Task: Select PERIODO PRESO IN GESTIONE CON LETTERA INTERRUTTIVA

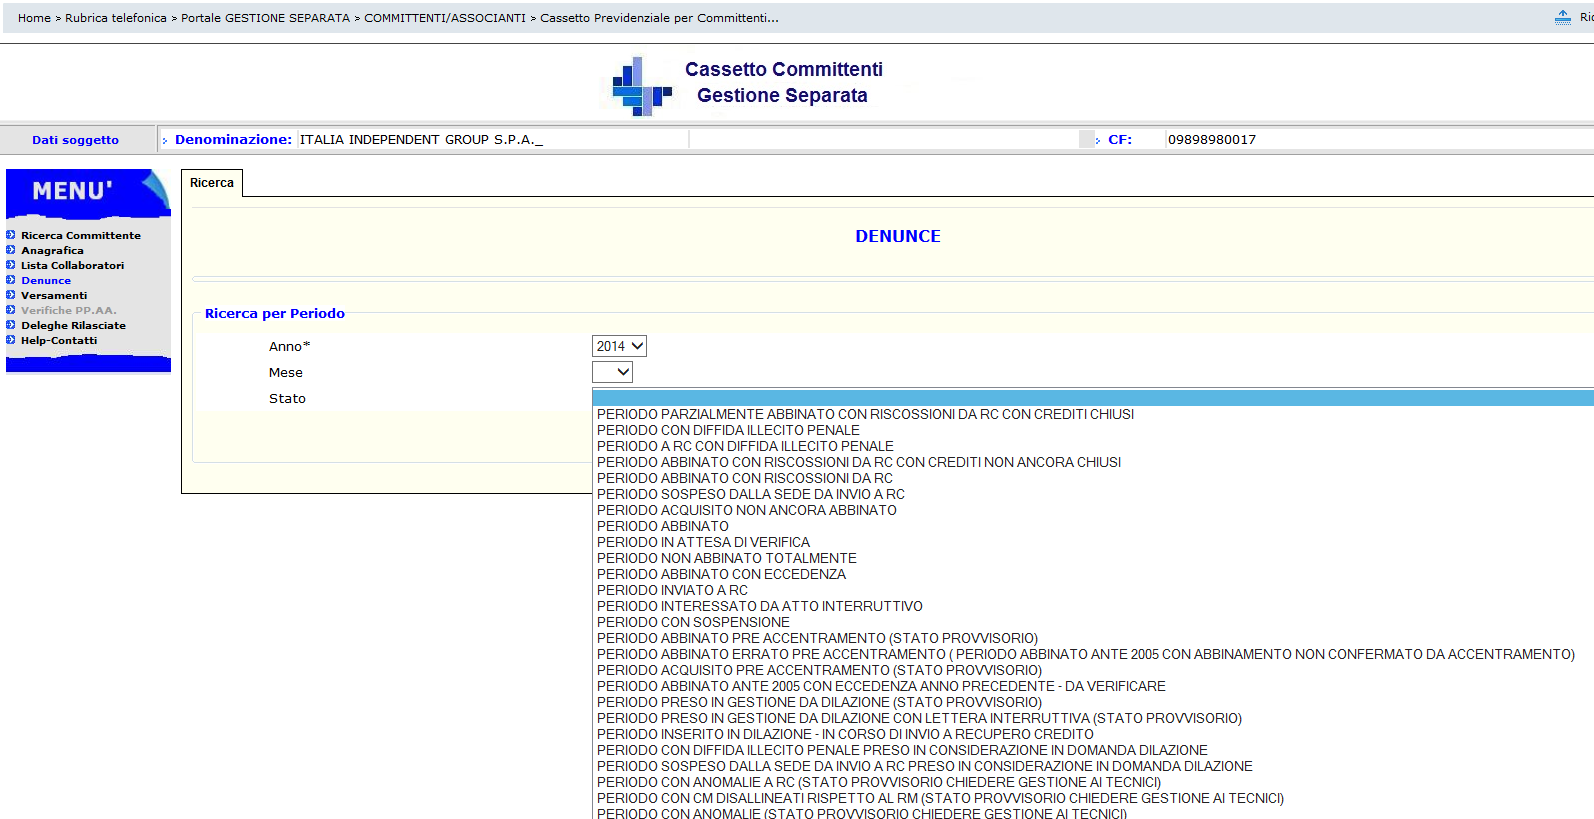Action: click(1093, 718)
